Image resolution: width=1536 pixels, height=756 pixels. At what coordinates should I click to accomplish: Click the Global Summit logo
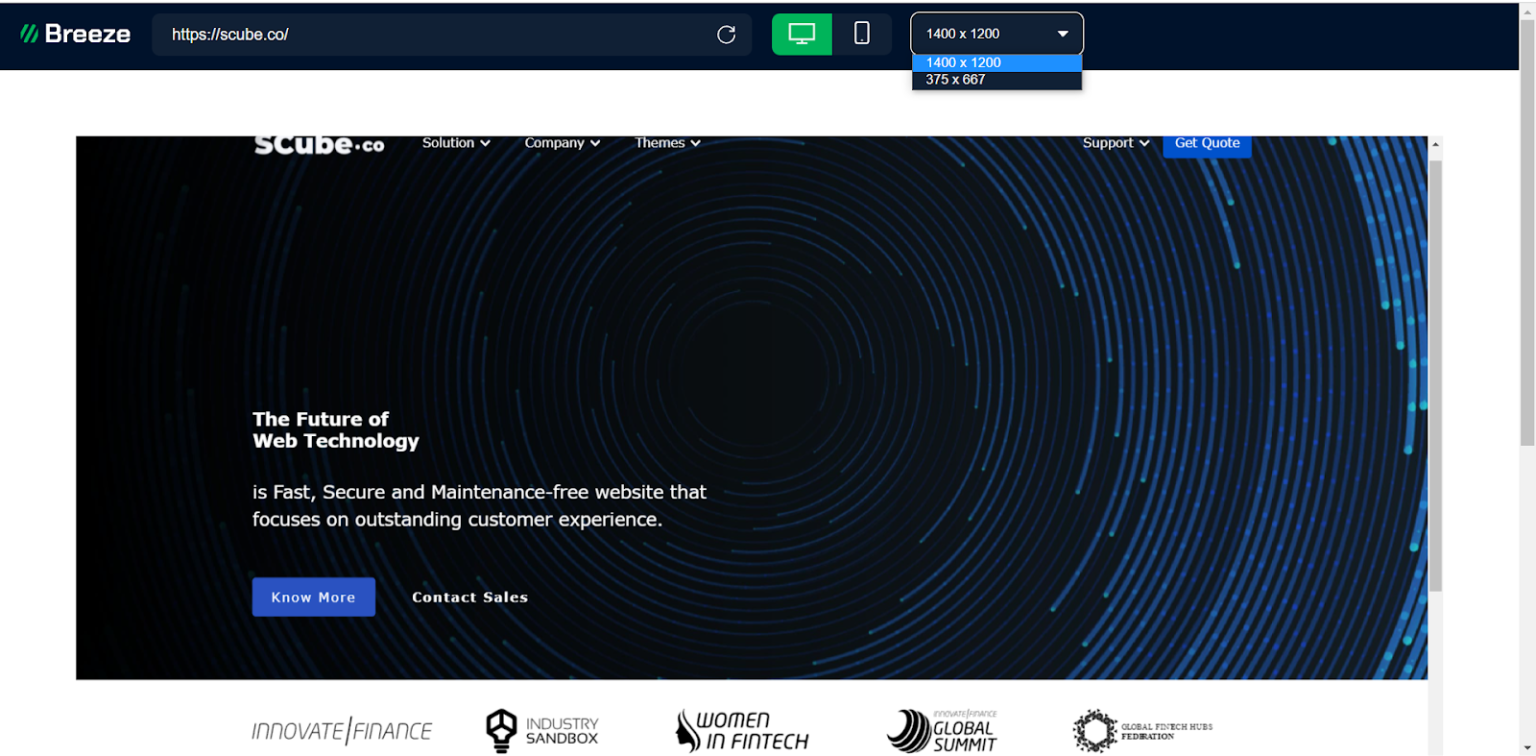tap(942, 731)
